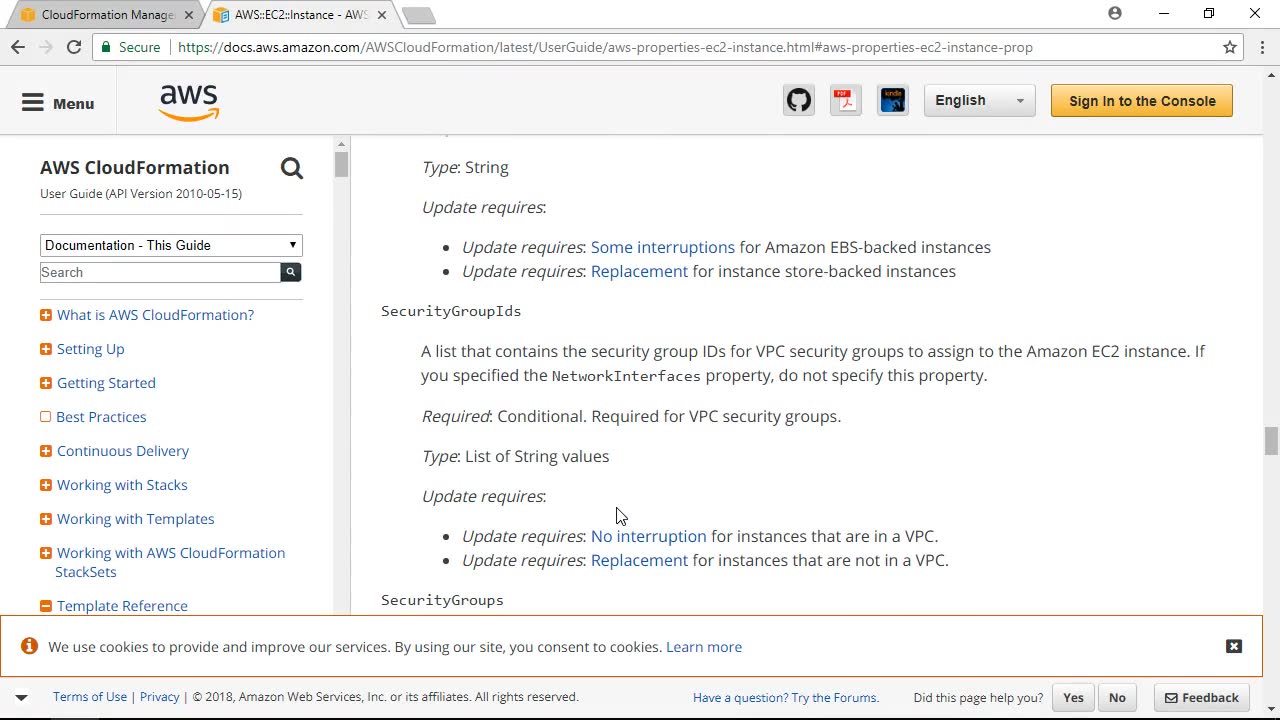1280x720 pixels.
Task: Dismiss the cookie notice banner
Action: coord(1234,646)
